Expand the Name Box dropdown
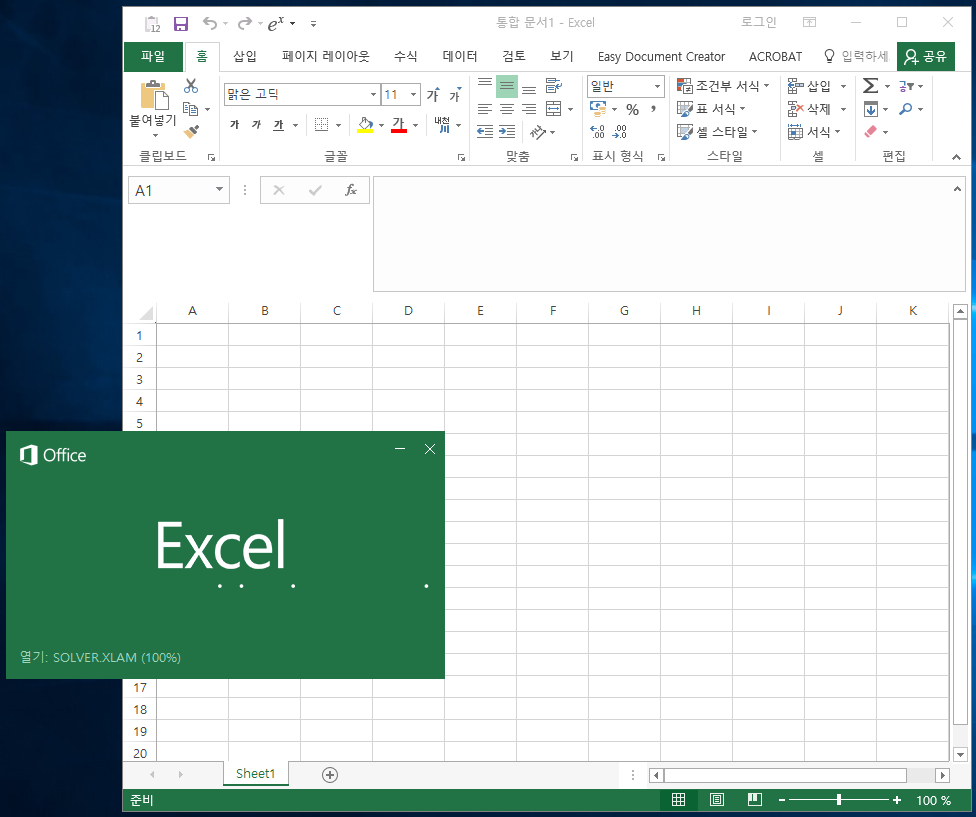 pos(219,189)
